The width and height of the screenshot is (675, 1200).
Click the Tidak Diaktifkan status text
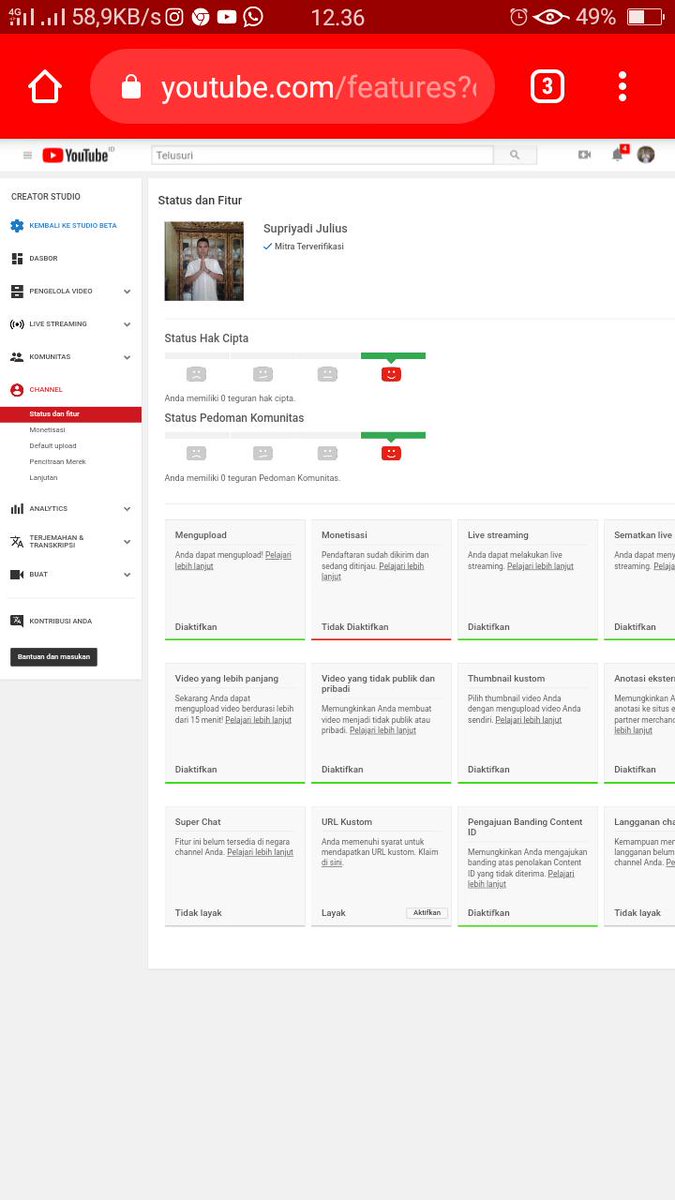(x=355, y=627)
